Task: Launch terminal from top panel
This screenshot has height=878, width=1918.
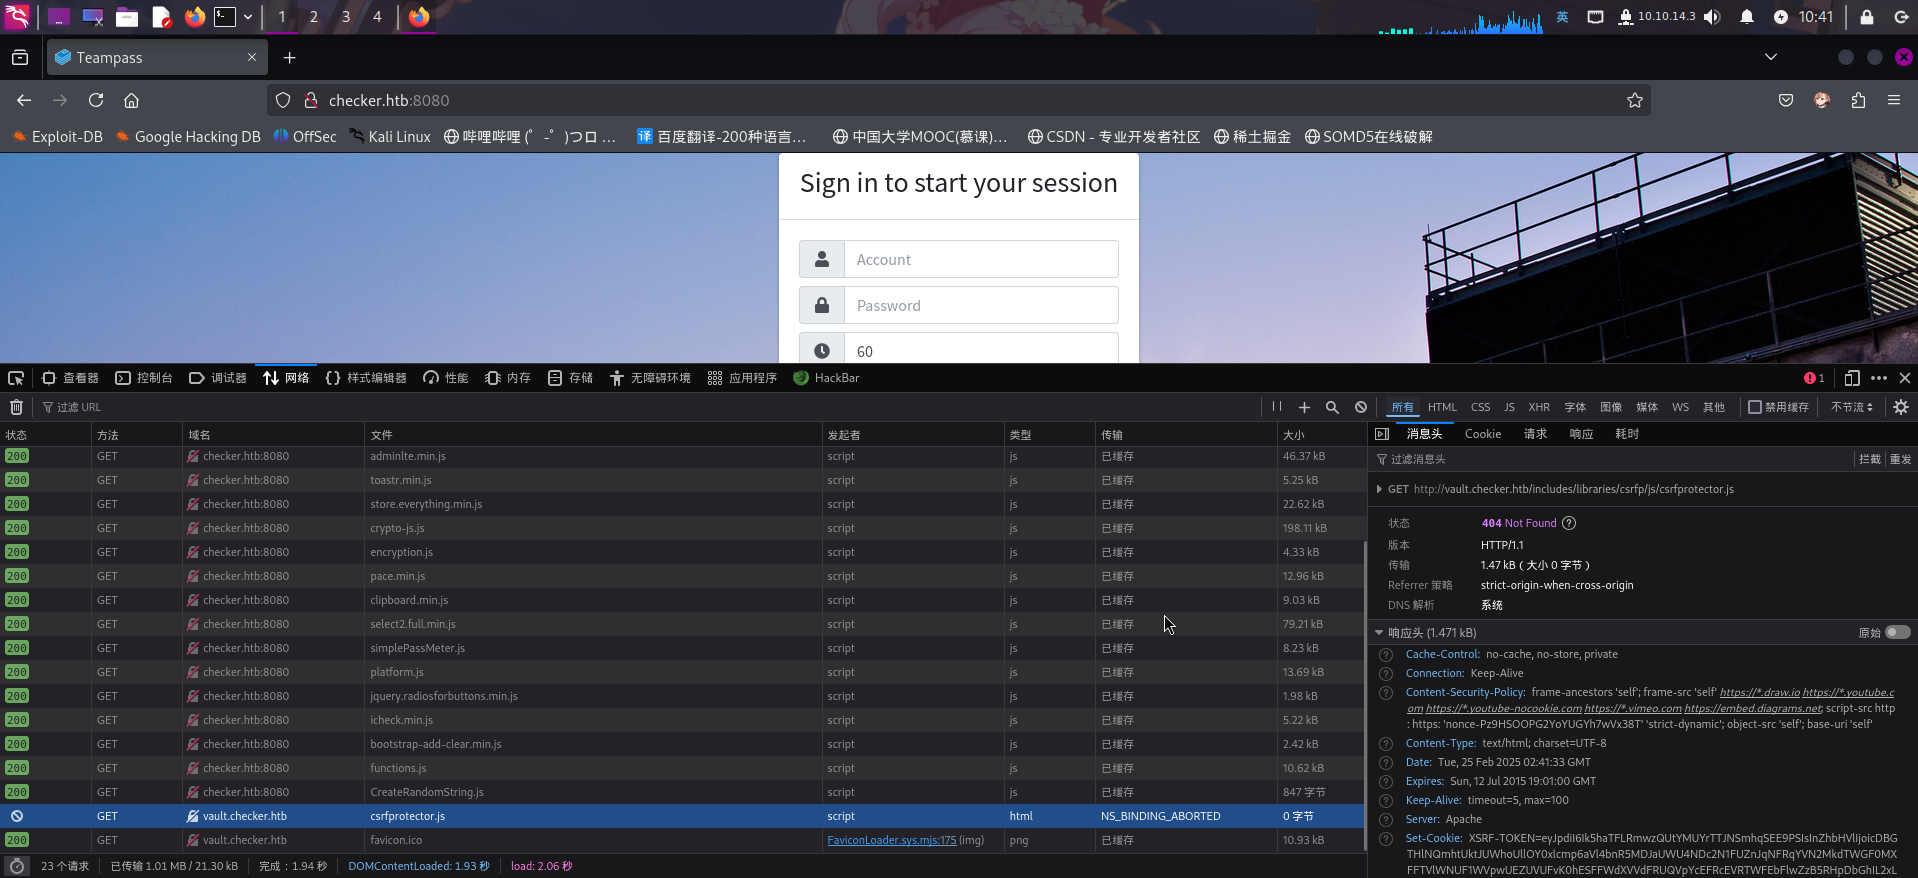Action: [x=225, y=17]
